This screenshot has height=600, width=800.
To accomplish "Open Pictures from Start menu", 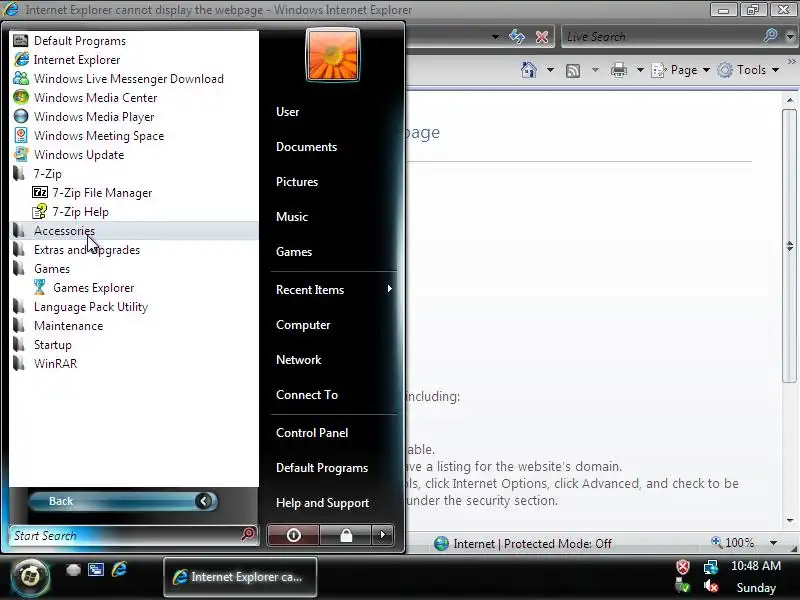I will coord(334,182).
